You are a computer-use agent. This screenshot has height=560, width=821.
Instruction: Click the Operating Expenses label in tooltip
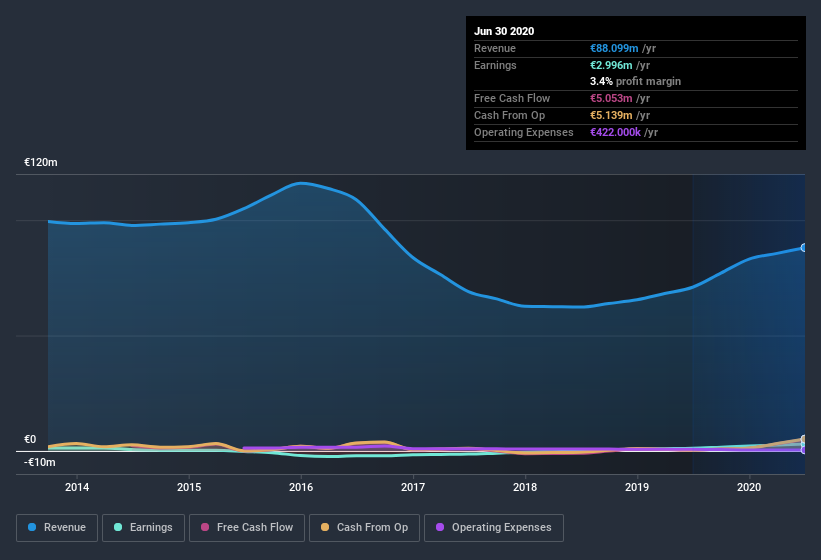coord(524,132)
